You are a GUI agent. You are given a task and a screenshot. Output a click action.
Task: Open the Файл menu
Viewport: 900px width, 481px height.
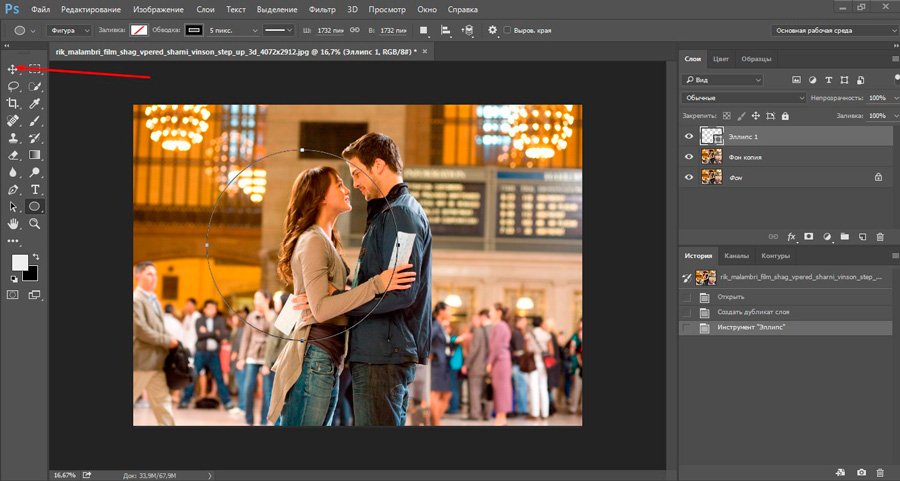tap(40, 10)
